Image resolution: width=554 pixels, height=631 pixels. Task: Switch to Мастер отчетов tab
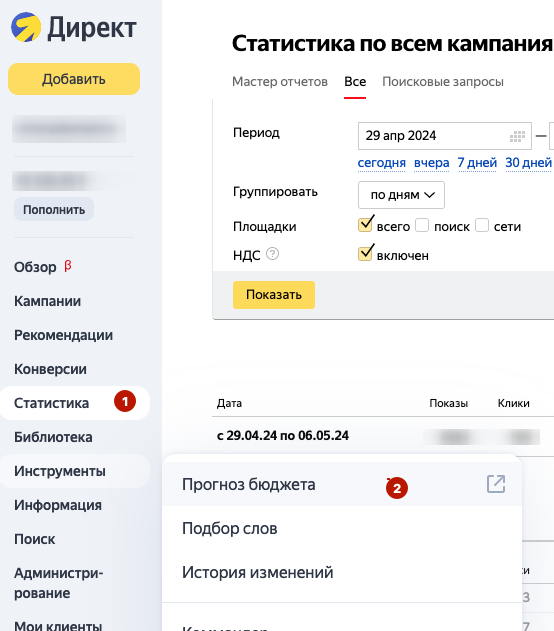click(x=280, y=82)
